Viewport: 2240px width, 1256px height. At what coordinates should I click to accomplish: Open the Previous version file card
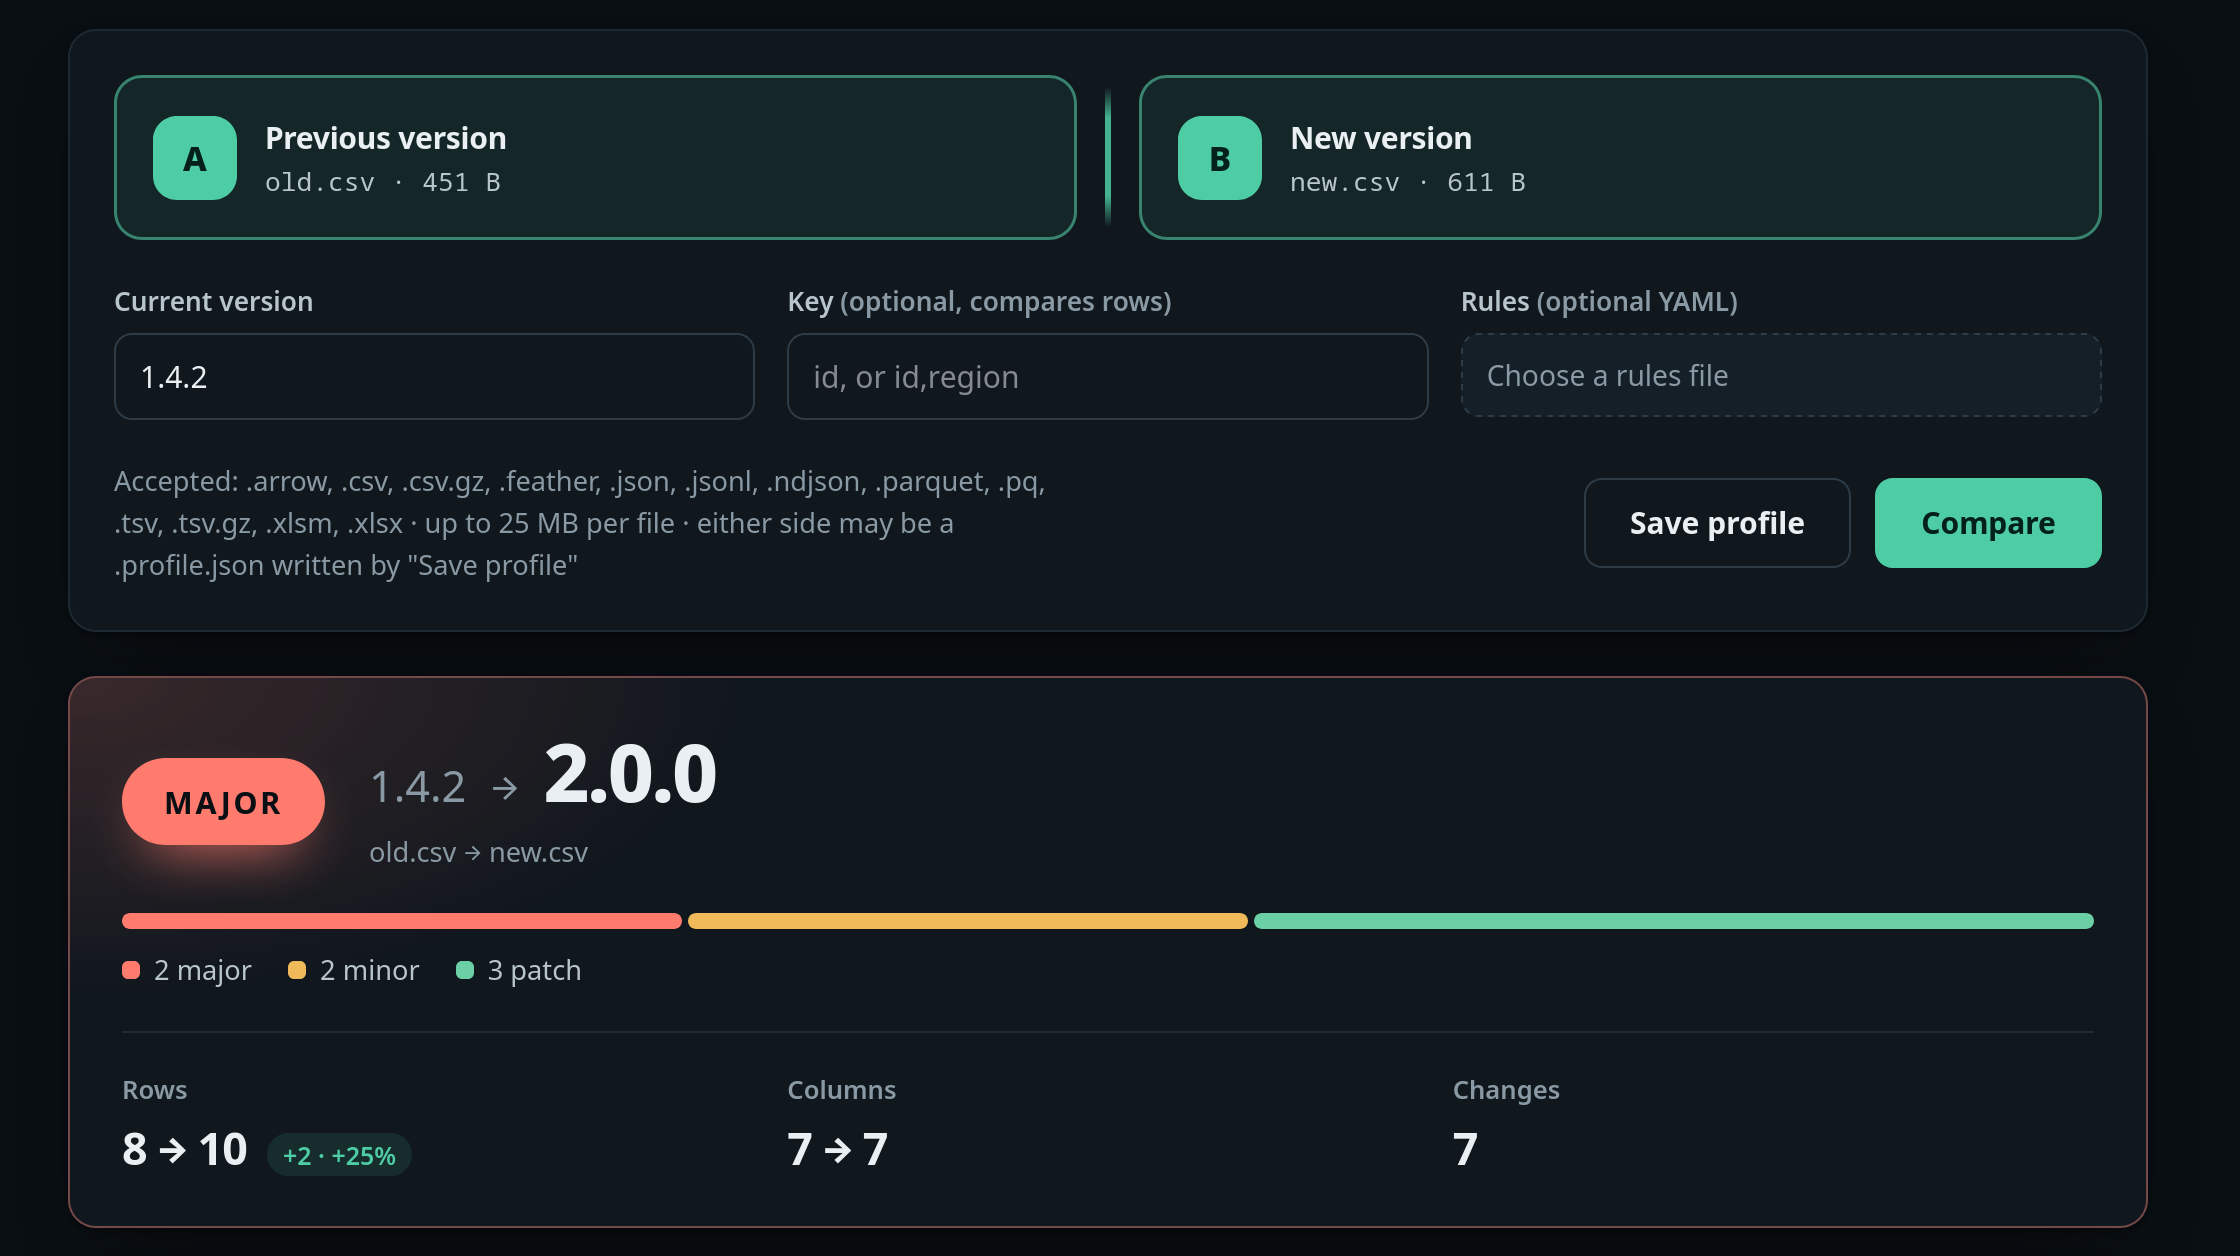595,157
